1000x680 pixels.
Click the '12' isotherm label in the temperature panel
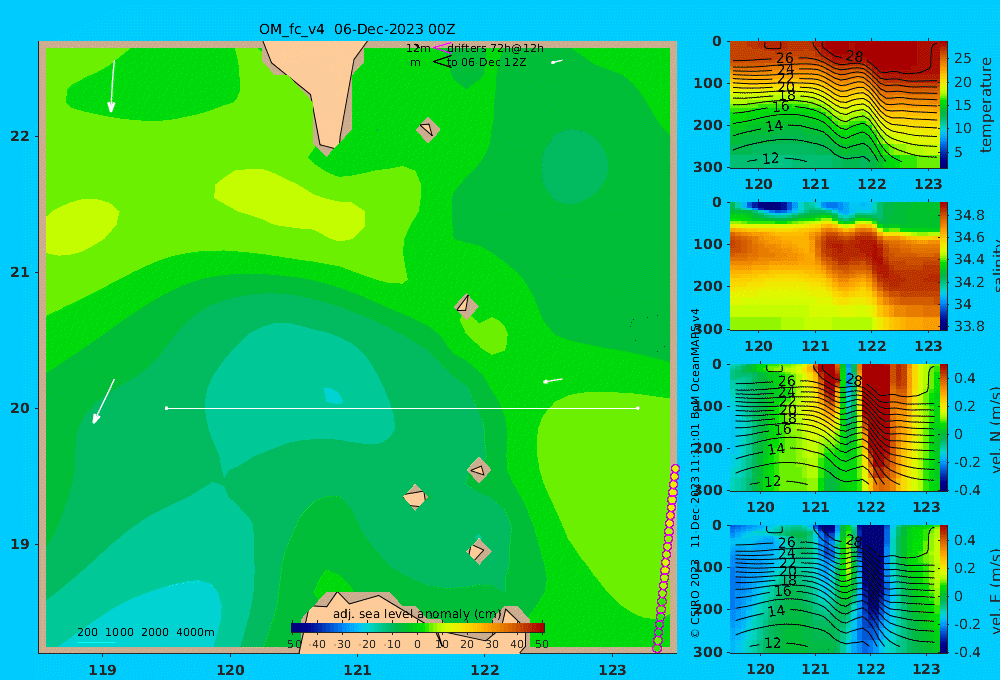[x=771, y=158]
